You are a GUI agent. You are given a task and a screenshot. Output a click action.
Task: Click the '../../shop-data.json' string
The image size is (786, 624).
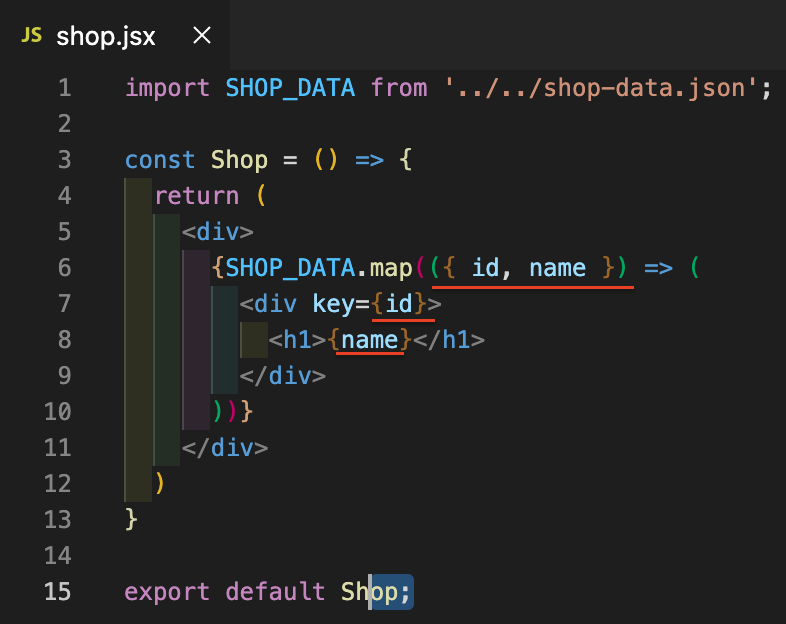pos(601,88)
